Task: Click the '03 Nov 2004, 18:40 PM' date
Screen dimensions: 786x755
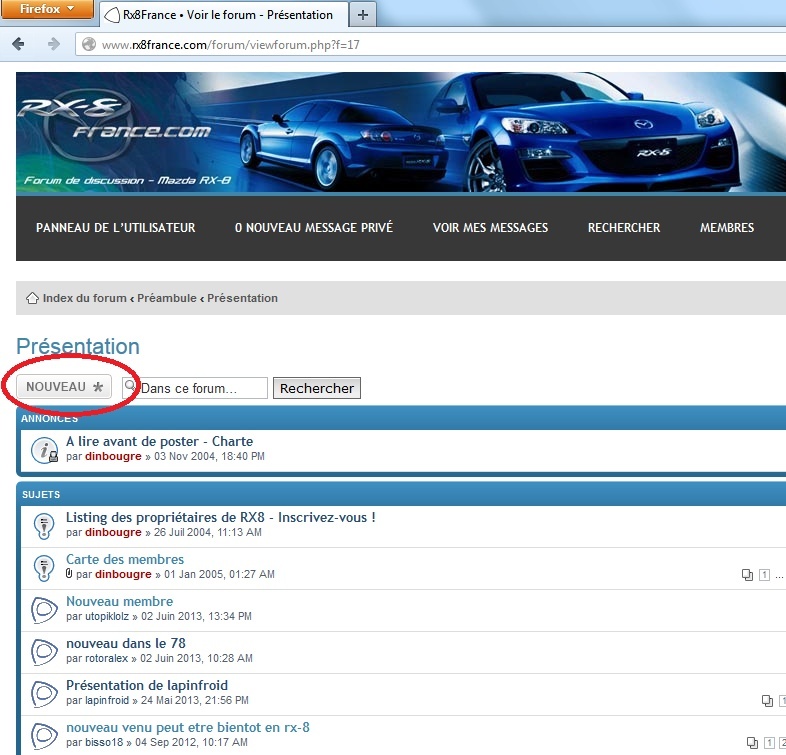Action: tap(210, 456)
